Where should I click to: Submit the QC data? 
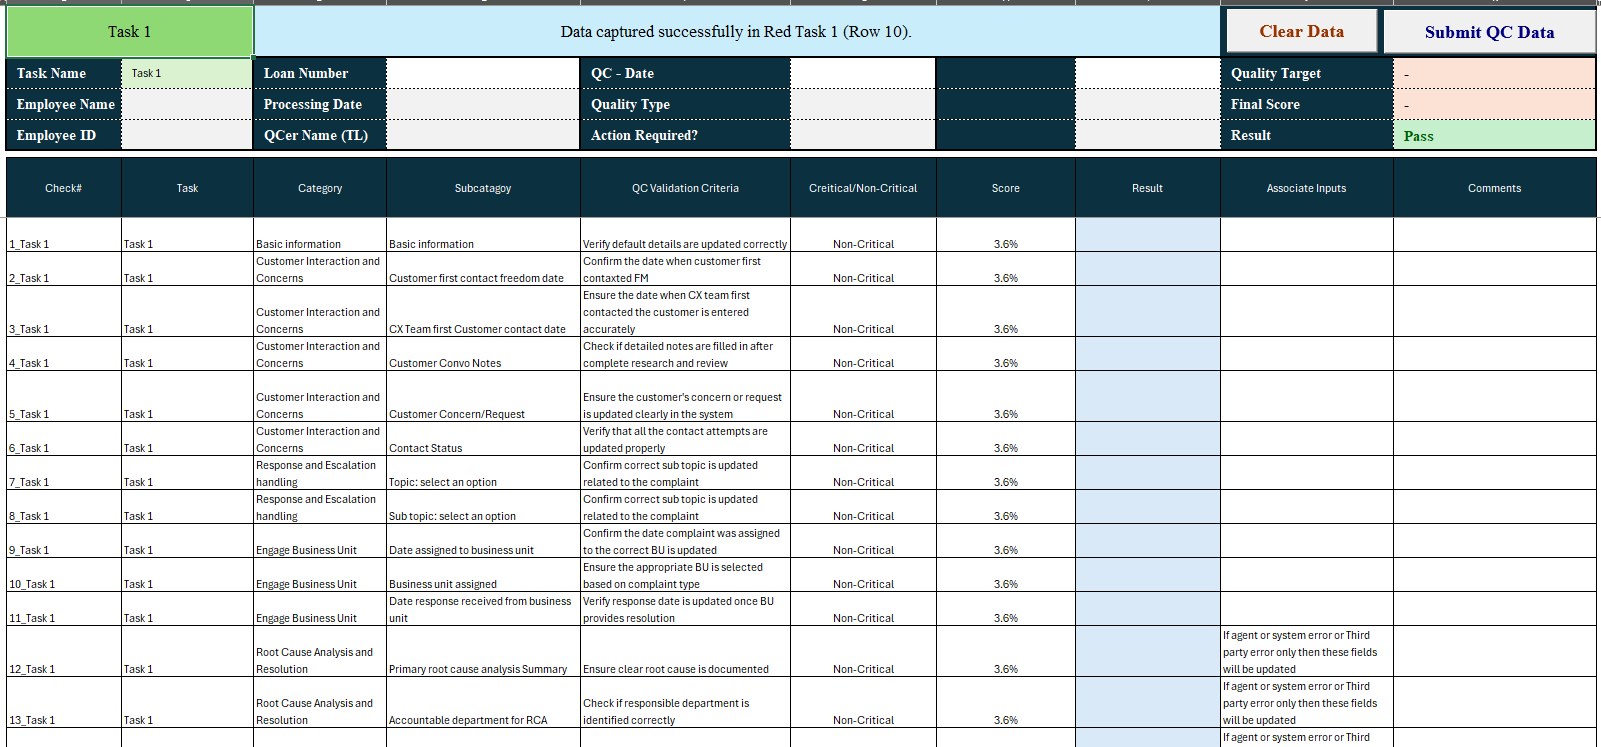pos(1489,32)
